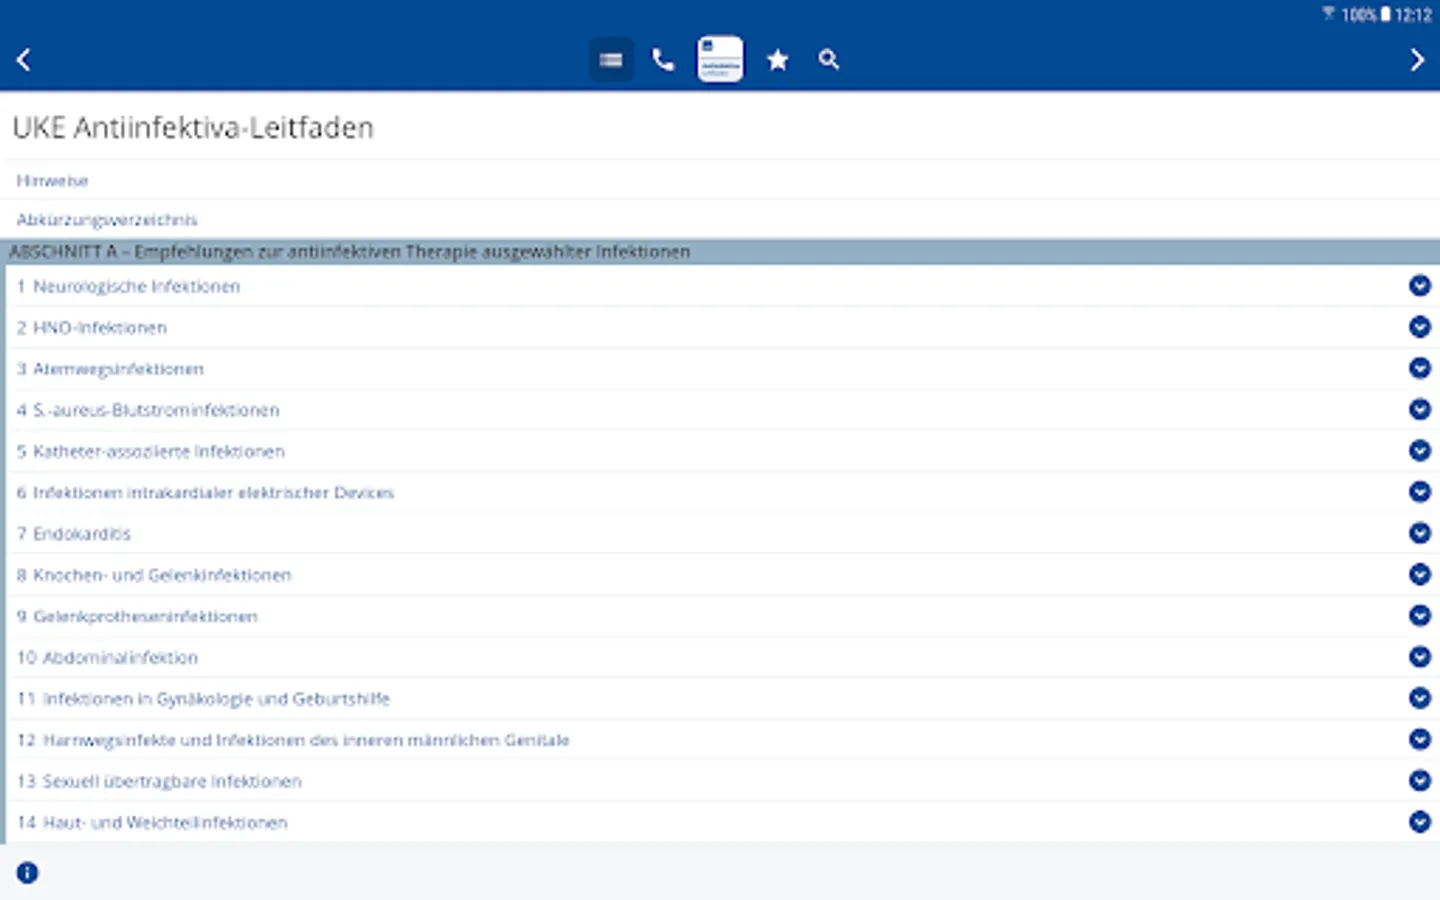
Task: Select 8 Knochen- und Gelenkinfektionen
Action: 154,575
